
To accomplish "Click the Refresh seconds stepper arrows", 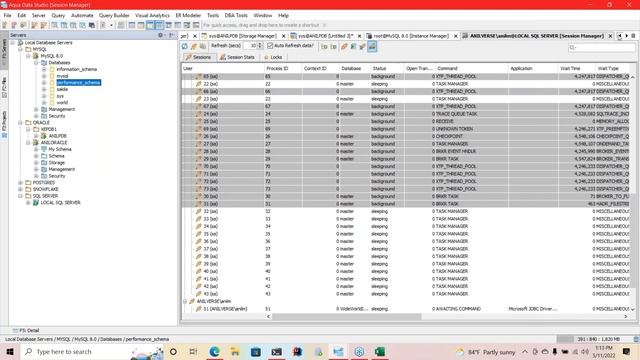I will pos(260,46).
